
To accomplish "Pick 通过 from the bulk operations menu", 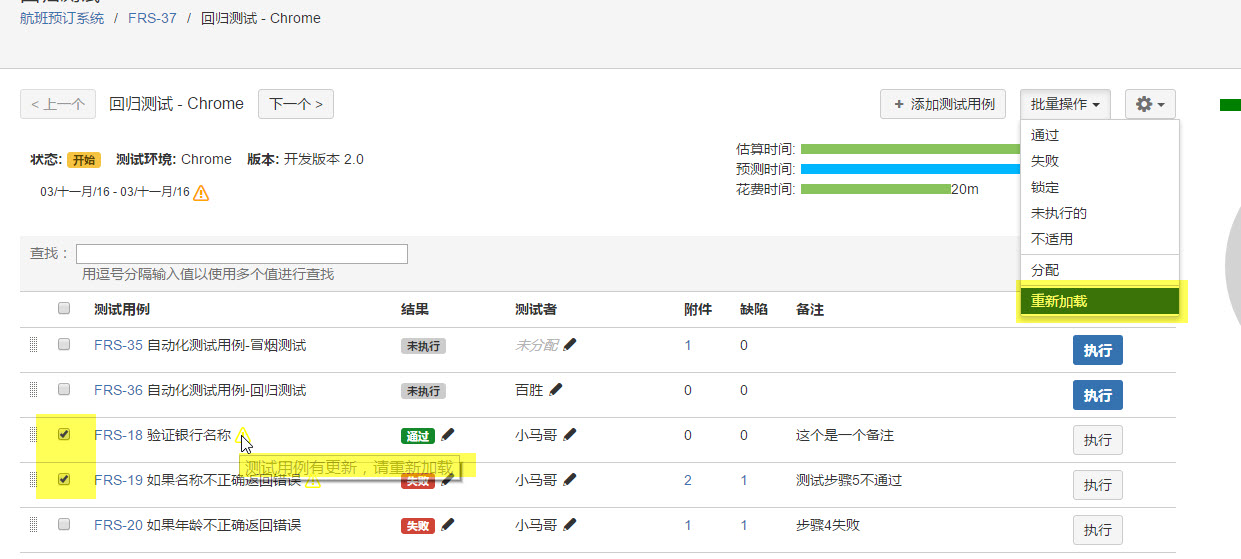I will coord(1045,135).
